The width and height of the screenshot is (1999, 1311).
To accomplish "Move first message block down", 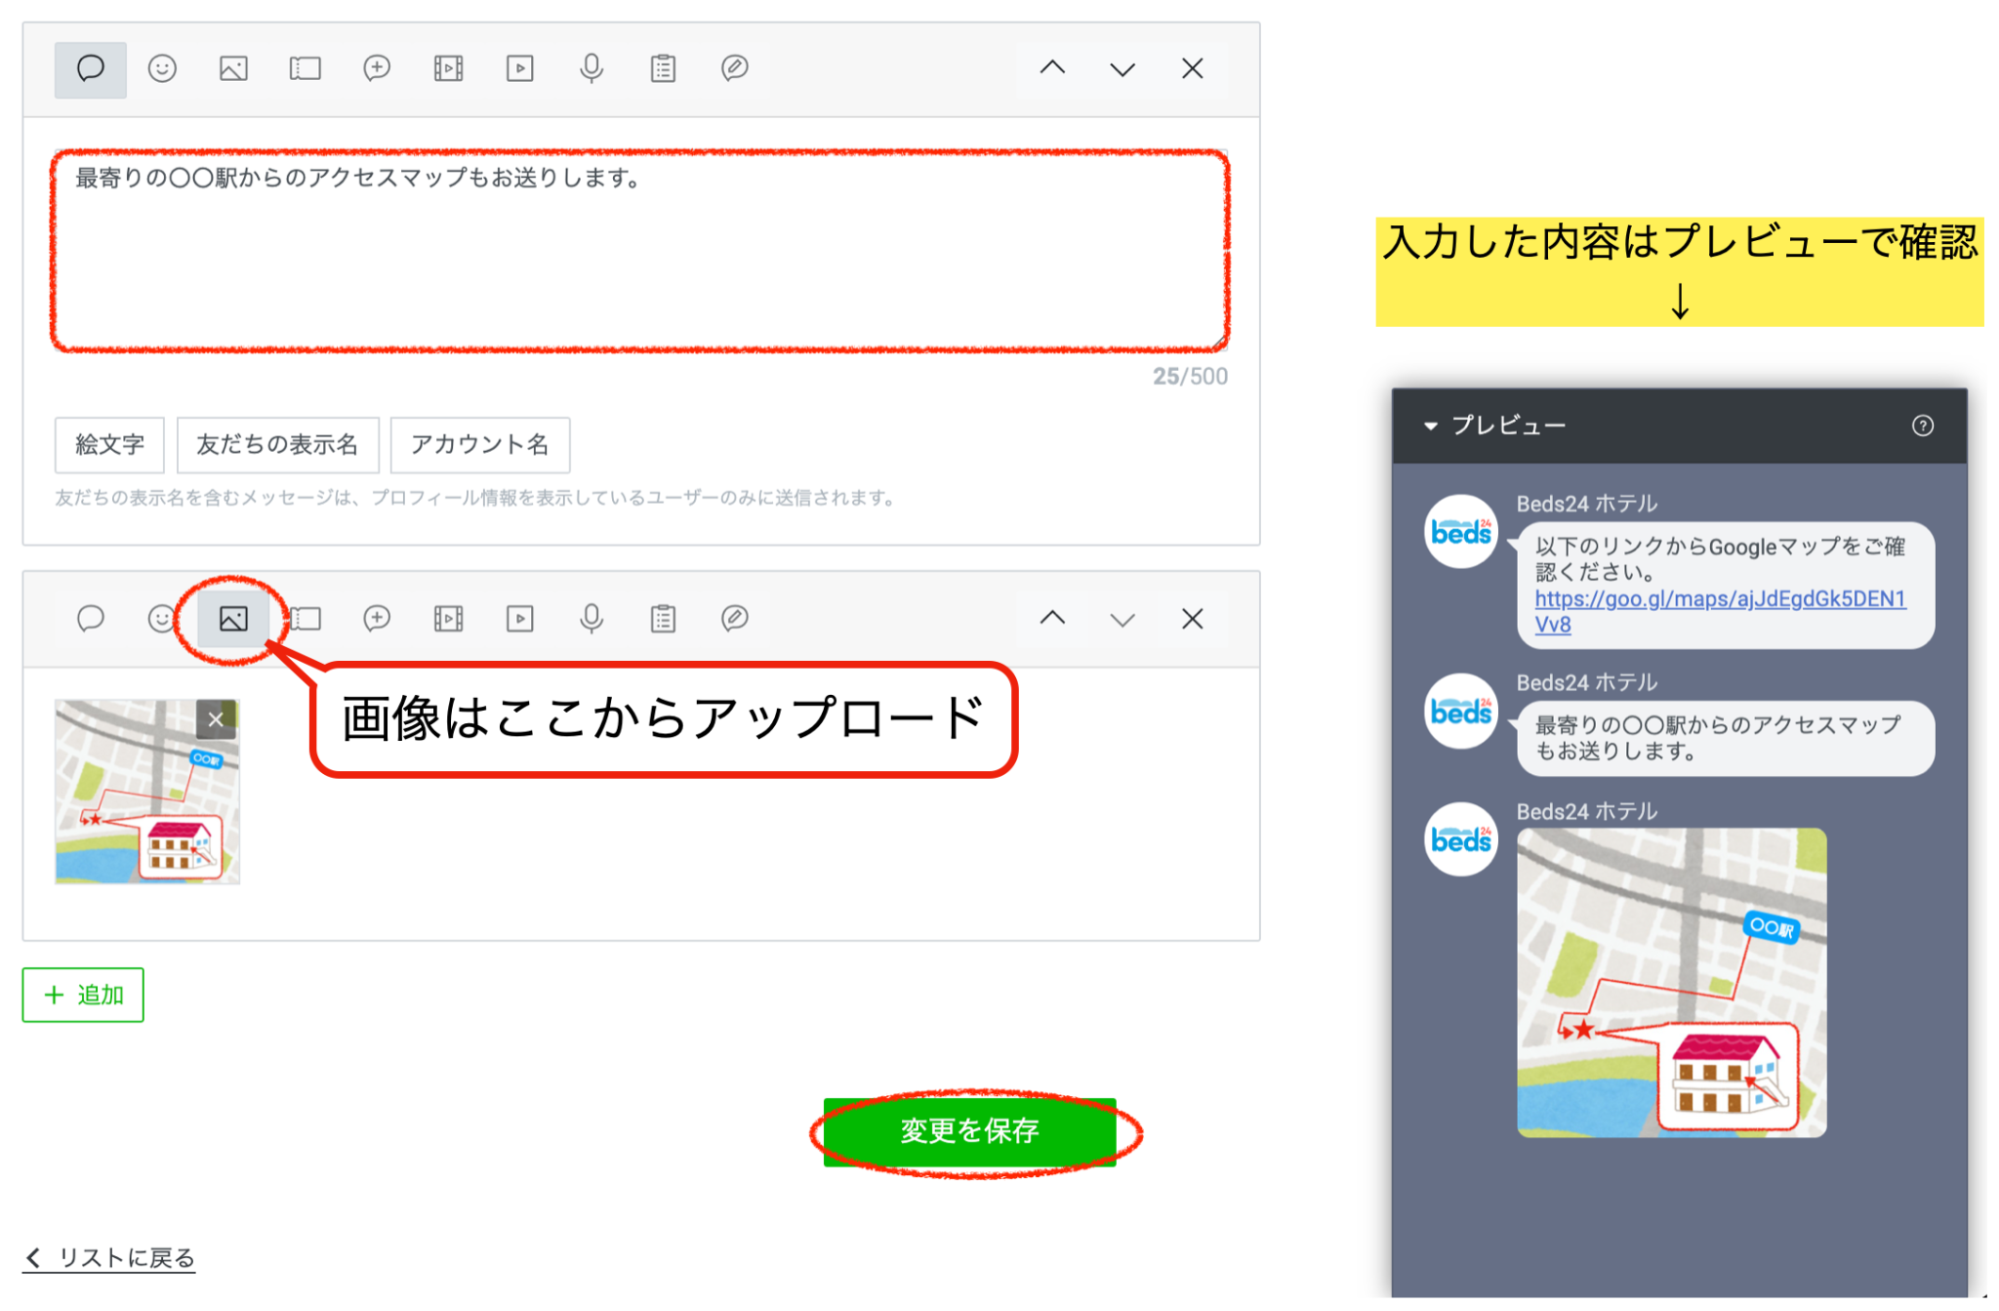I will [x=1122, y=69].
